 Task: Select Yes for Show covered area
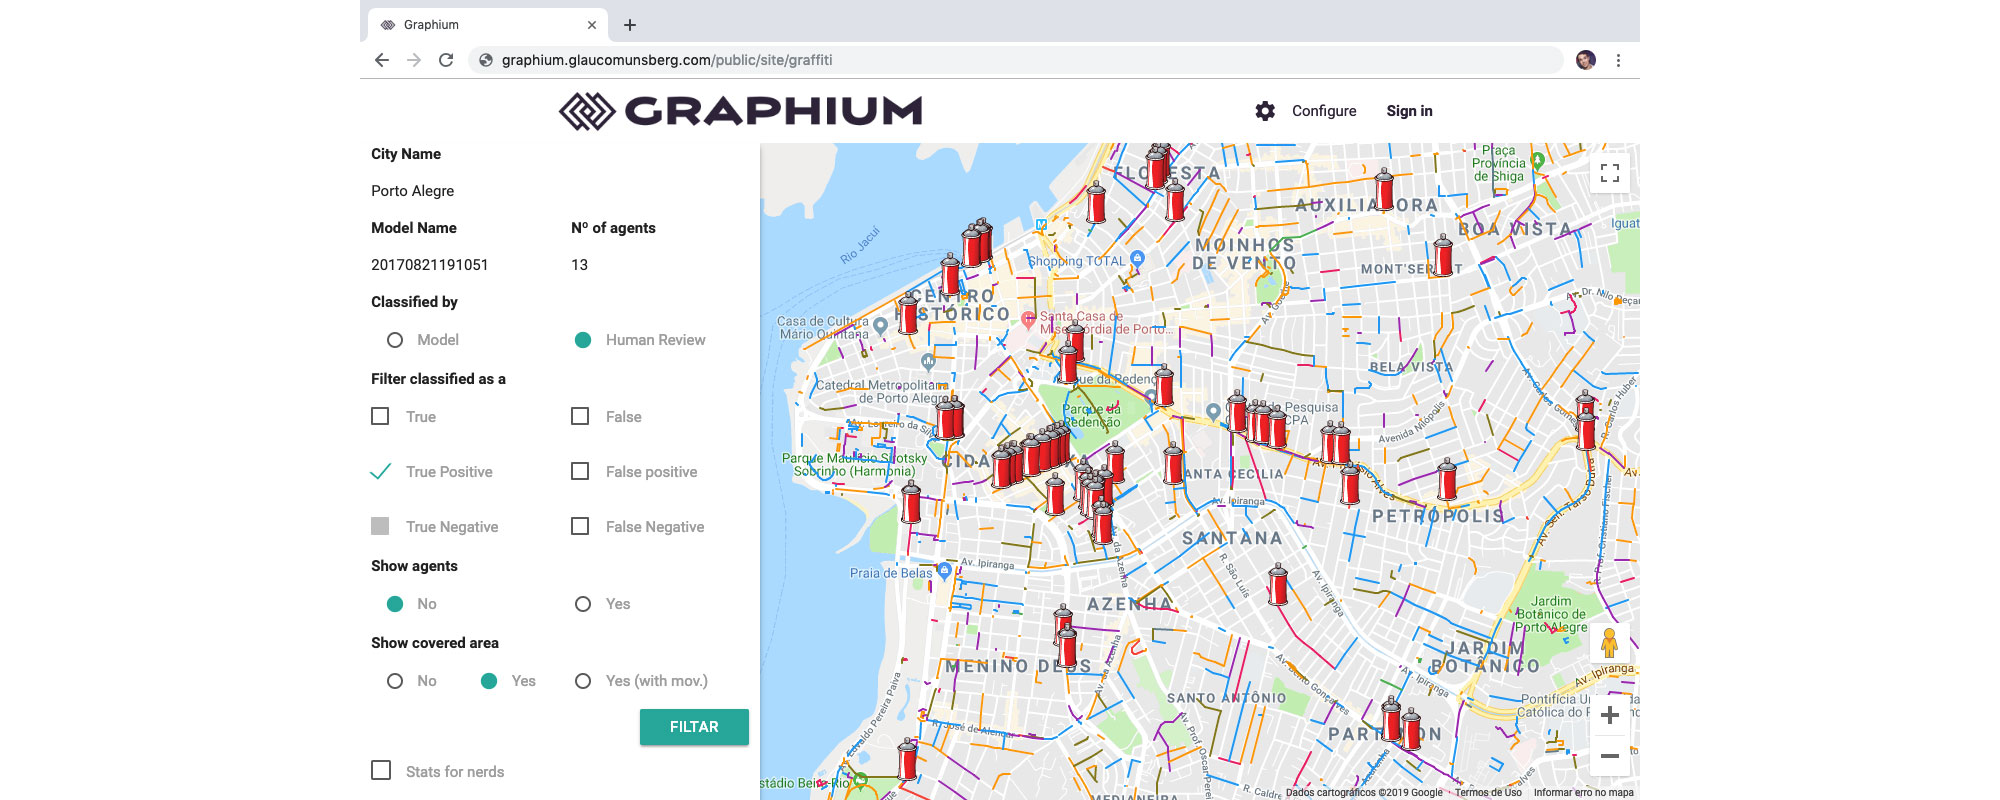(489, 681)
